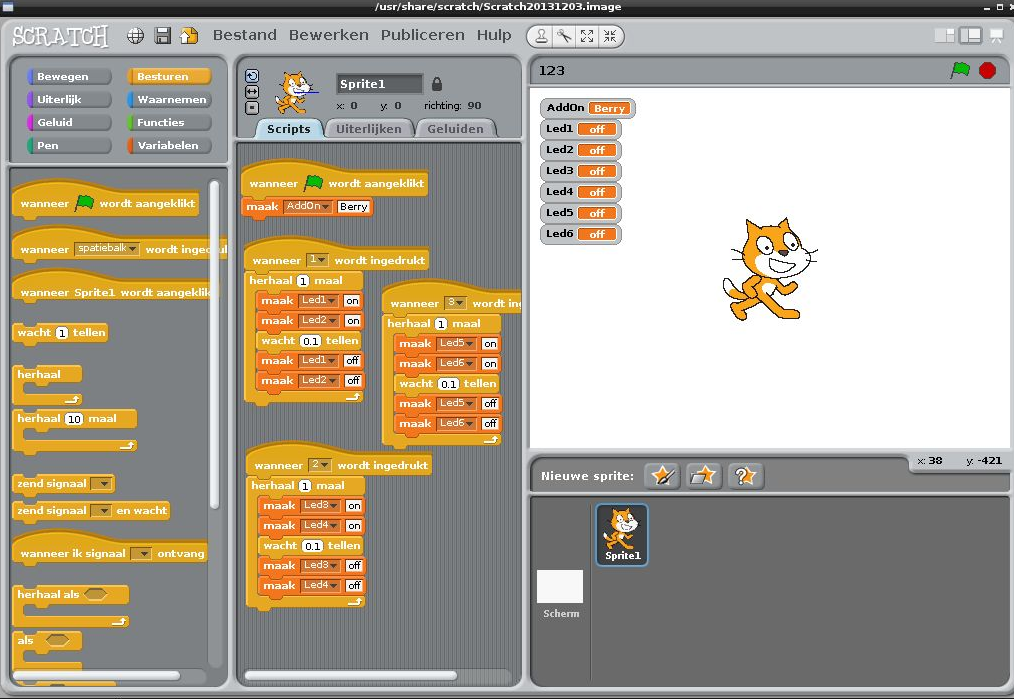Open key dropdown showing 1 in script
Screen dimensions: 1014x699
tap(317, 259)
